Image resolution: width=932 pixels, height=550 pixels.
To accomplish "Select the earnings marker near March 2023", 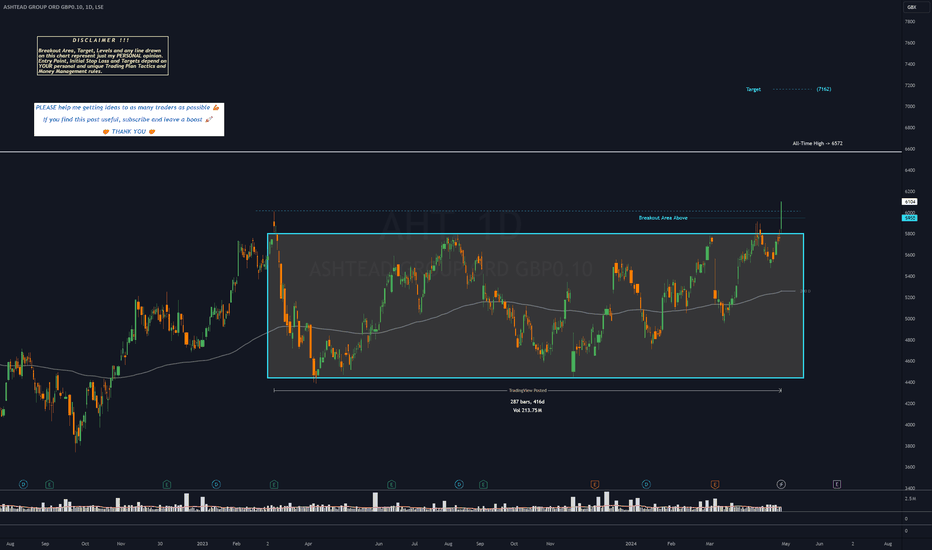I will [274, 485].
